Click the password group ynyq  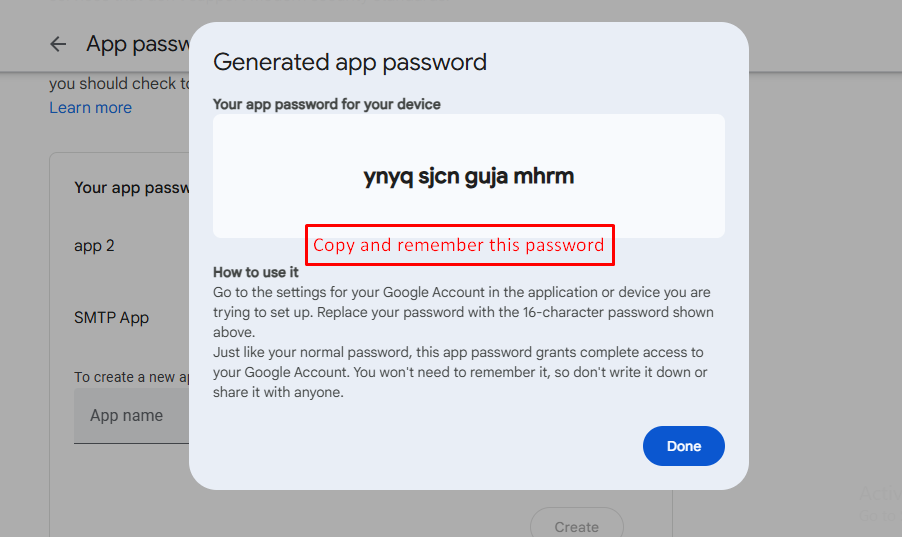pos(385,177)
